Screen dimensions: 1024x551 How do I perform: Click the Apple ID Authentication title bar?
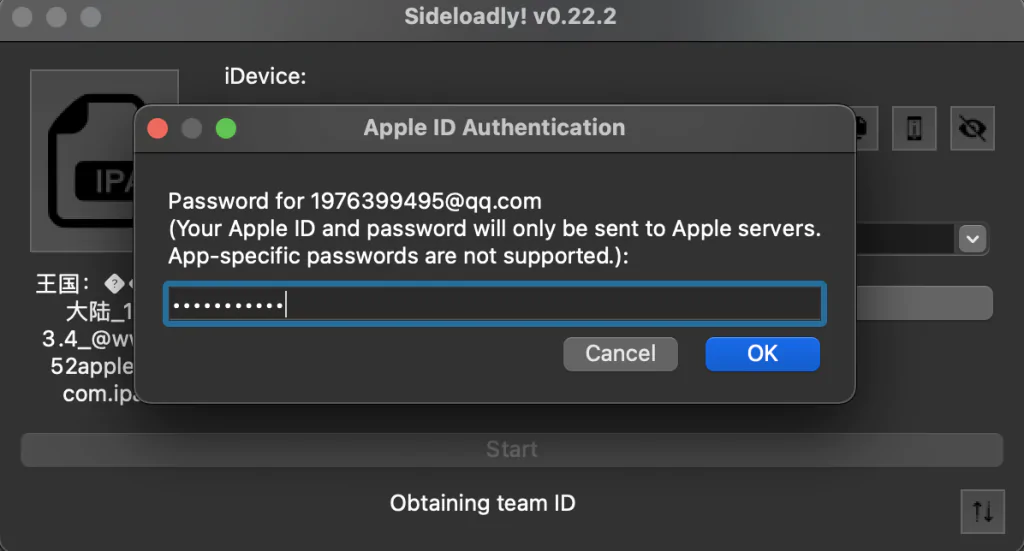[x=494, y=128]
